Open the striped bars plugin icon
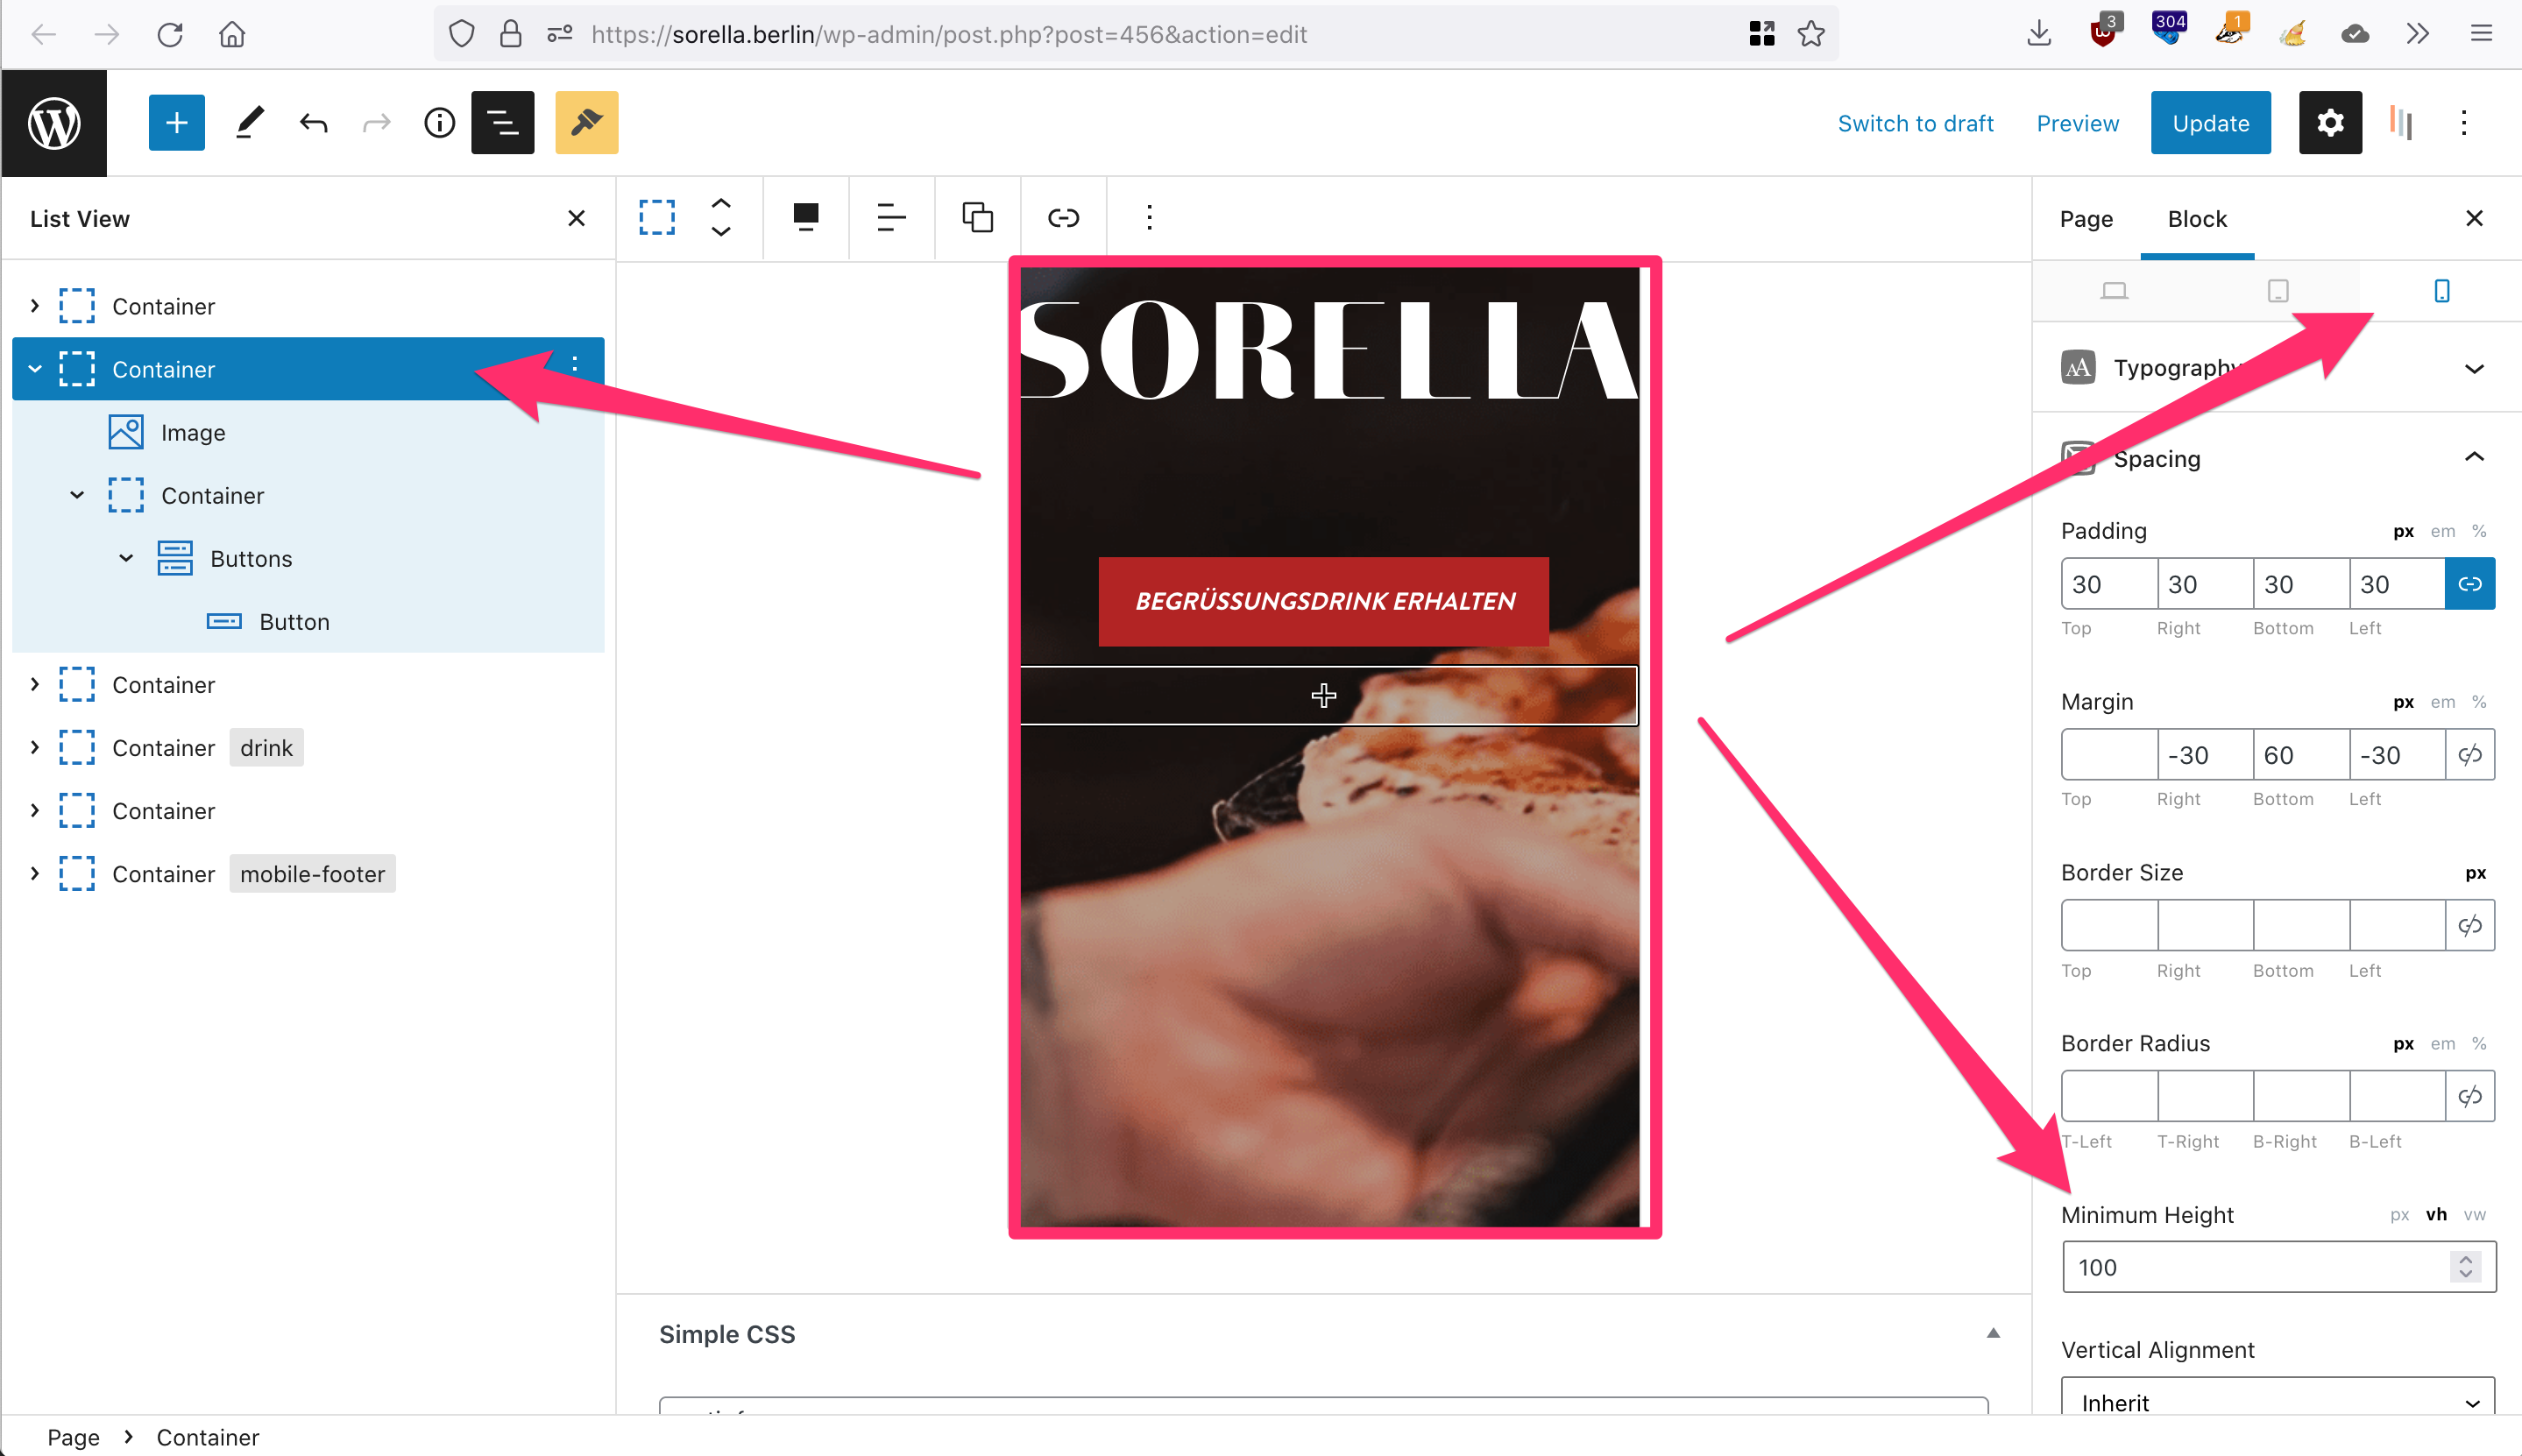This screenshot has width=2522, height=1456. (2402, 123)
